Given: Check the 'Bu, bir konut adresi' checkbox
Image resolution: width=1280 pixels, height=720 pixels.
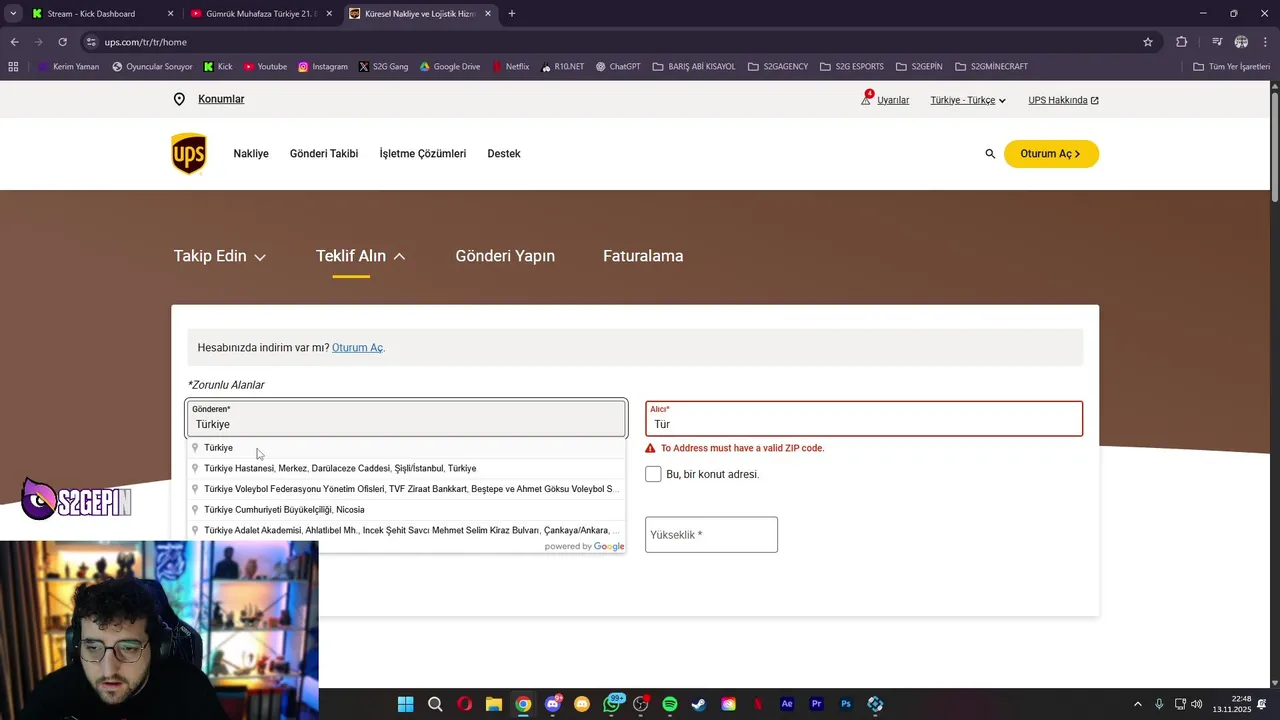Looking at the screenshot, I should point(653,474).
